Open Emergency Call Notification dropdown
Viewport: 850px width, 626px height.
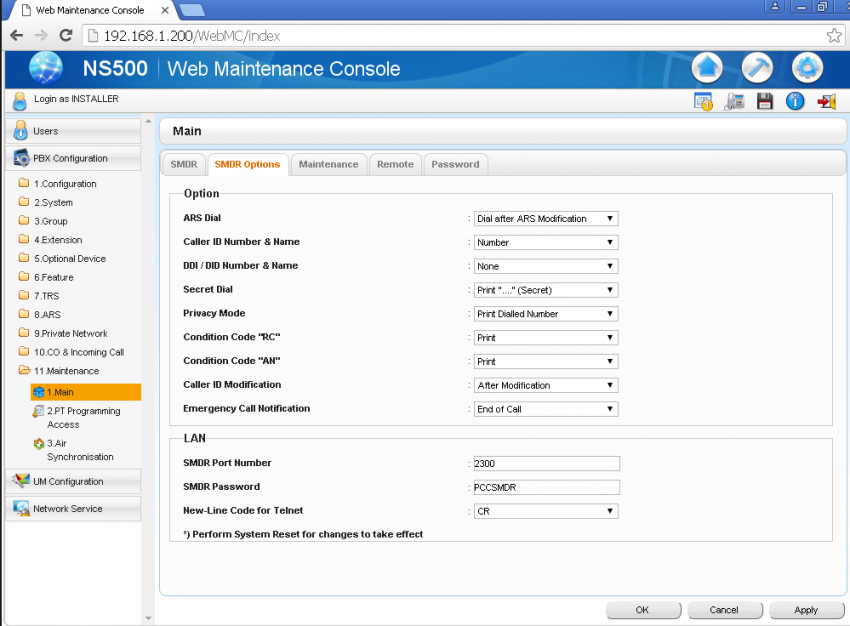click(x=545, y=409)
